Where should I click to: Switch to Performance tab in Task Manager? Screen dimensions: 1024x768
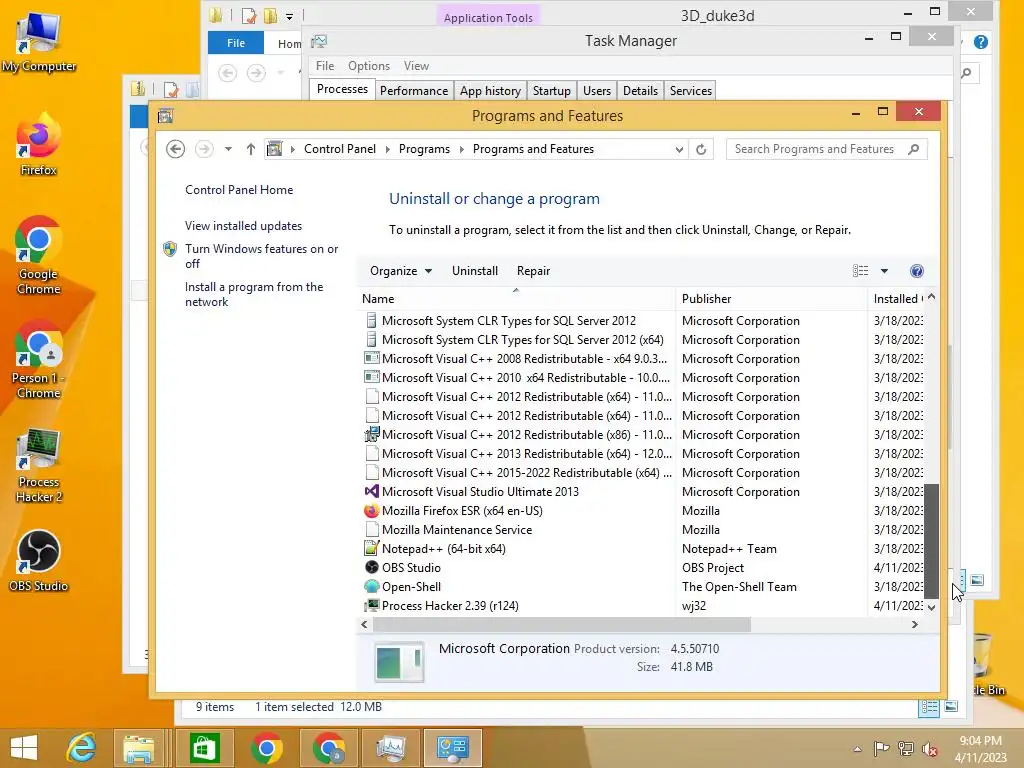[x=414, y=91]
